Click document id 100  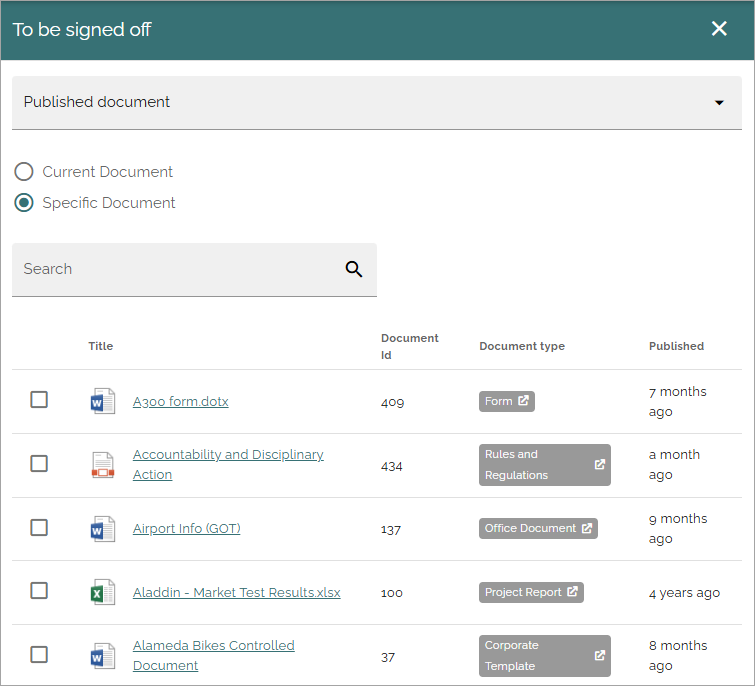391,594
